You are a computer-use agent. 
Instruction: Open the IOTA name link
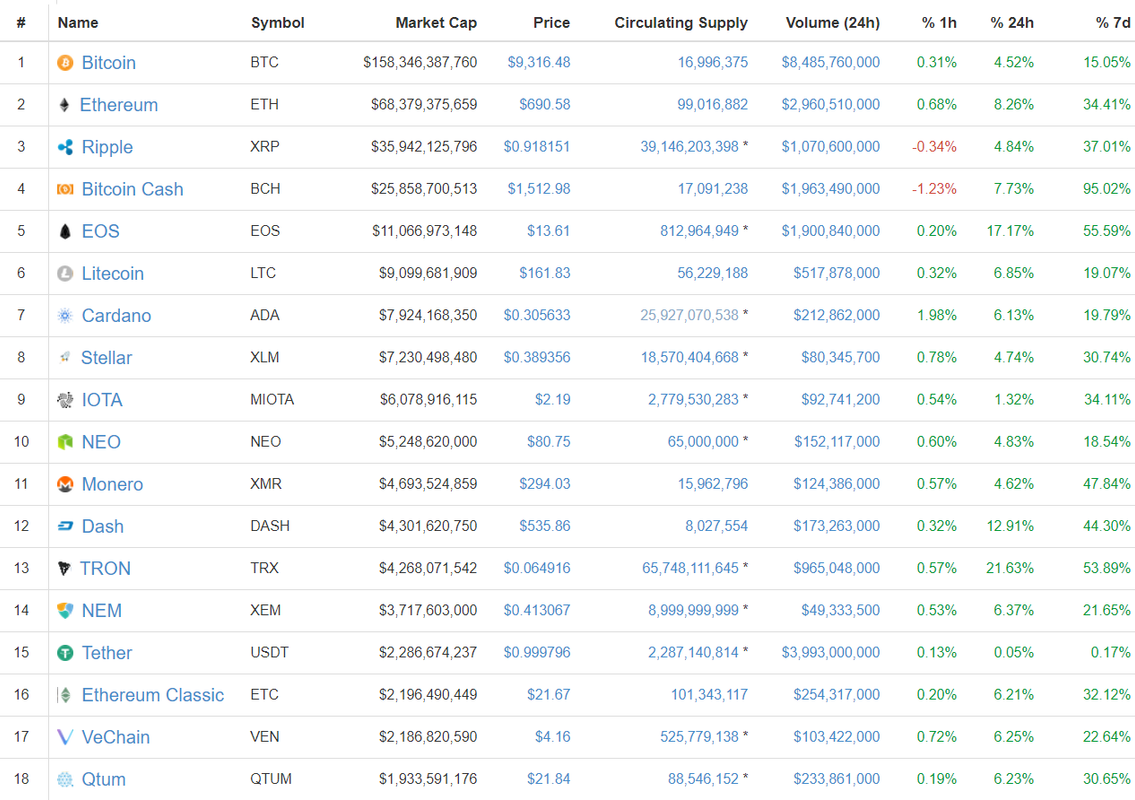pyautogui.click(x=102, y=400)
